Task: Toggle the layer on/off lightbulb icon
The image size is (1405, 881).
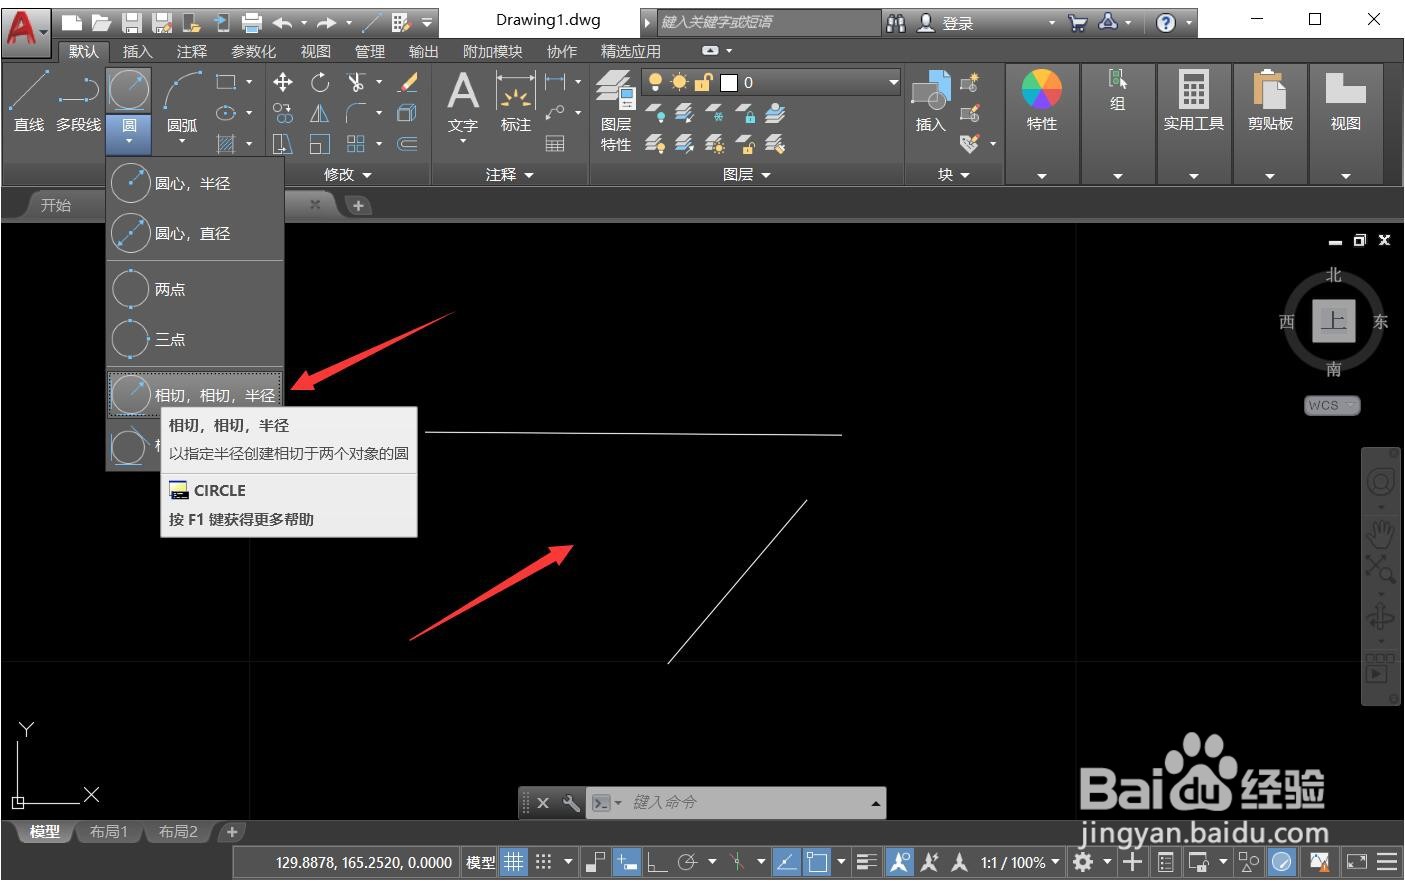Action: pos(655,82)
